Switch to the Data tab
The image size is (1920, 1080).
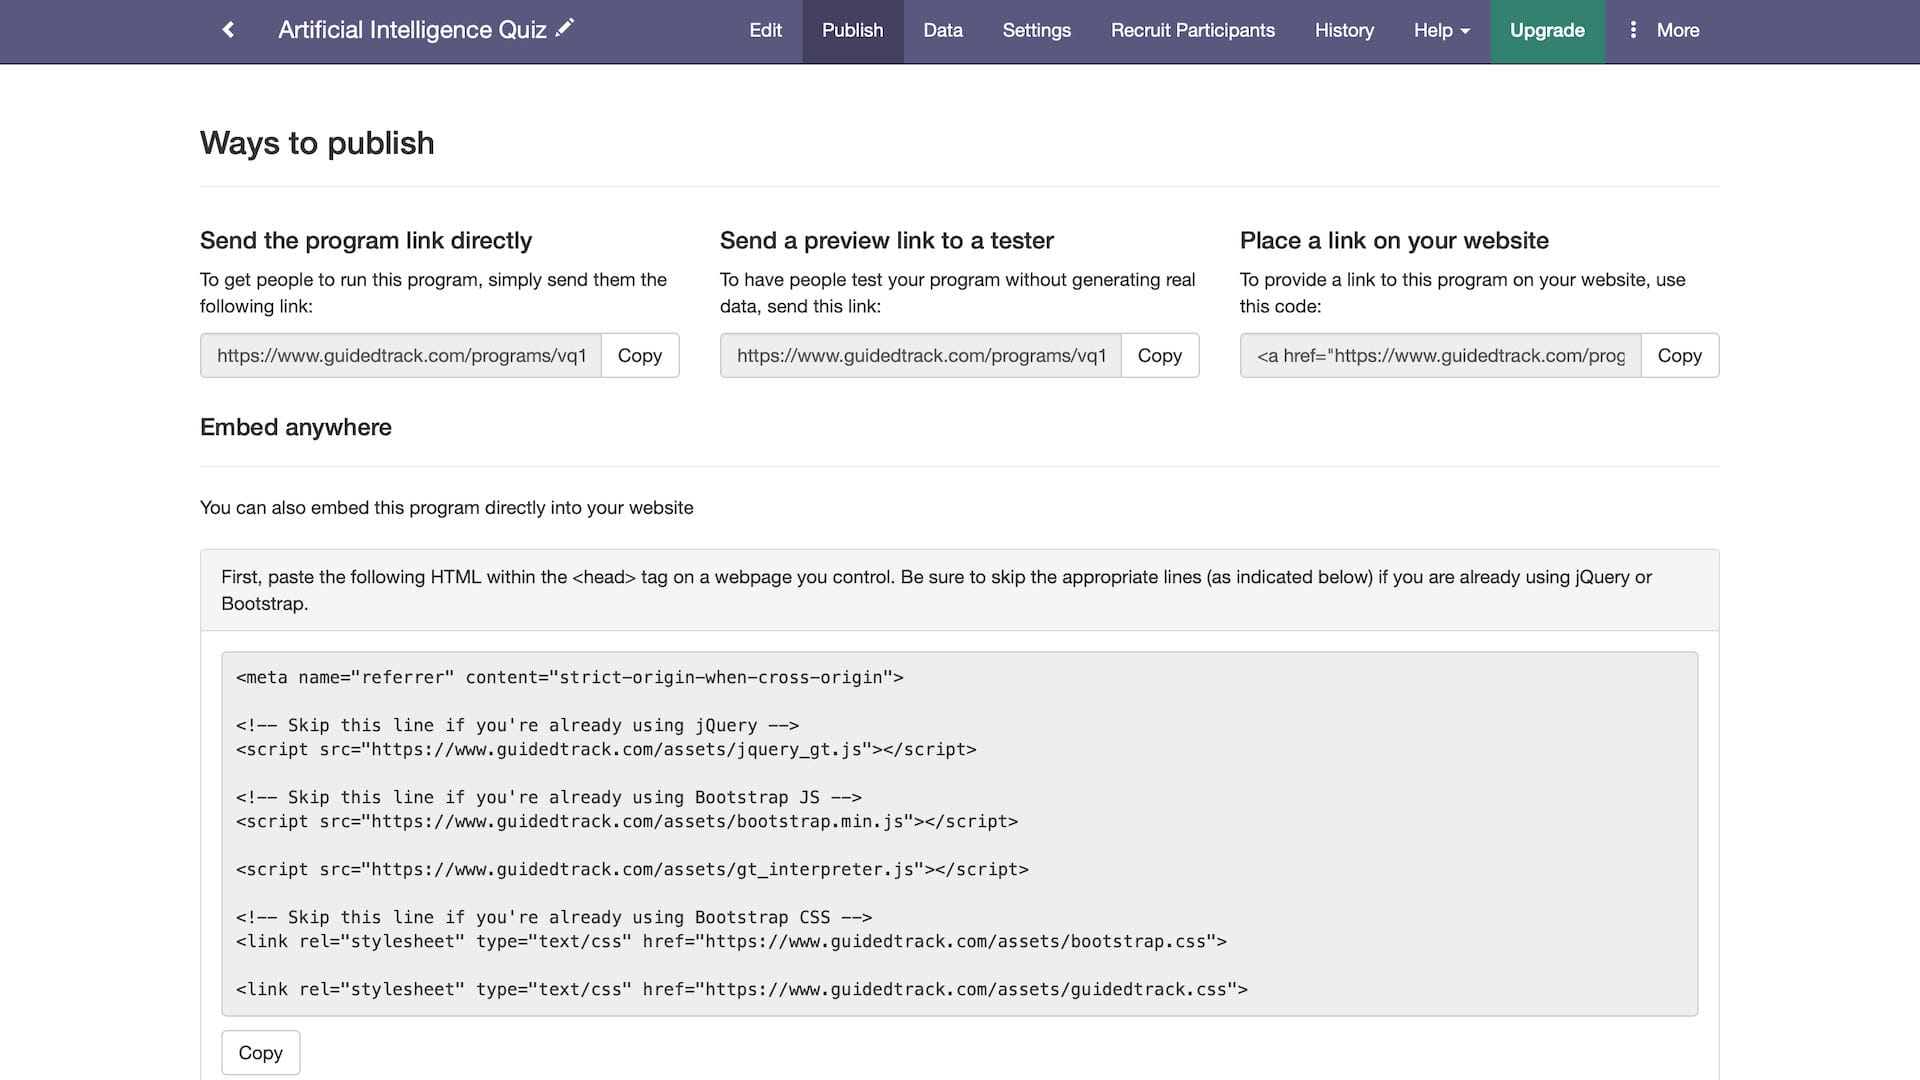pyautogui.click(x=942, y=30)
